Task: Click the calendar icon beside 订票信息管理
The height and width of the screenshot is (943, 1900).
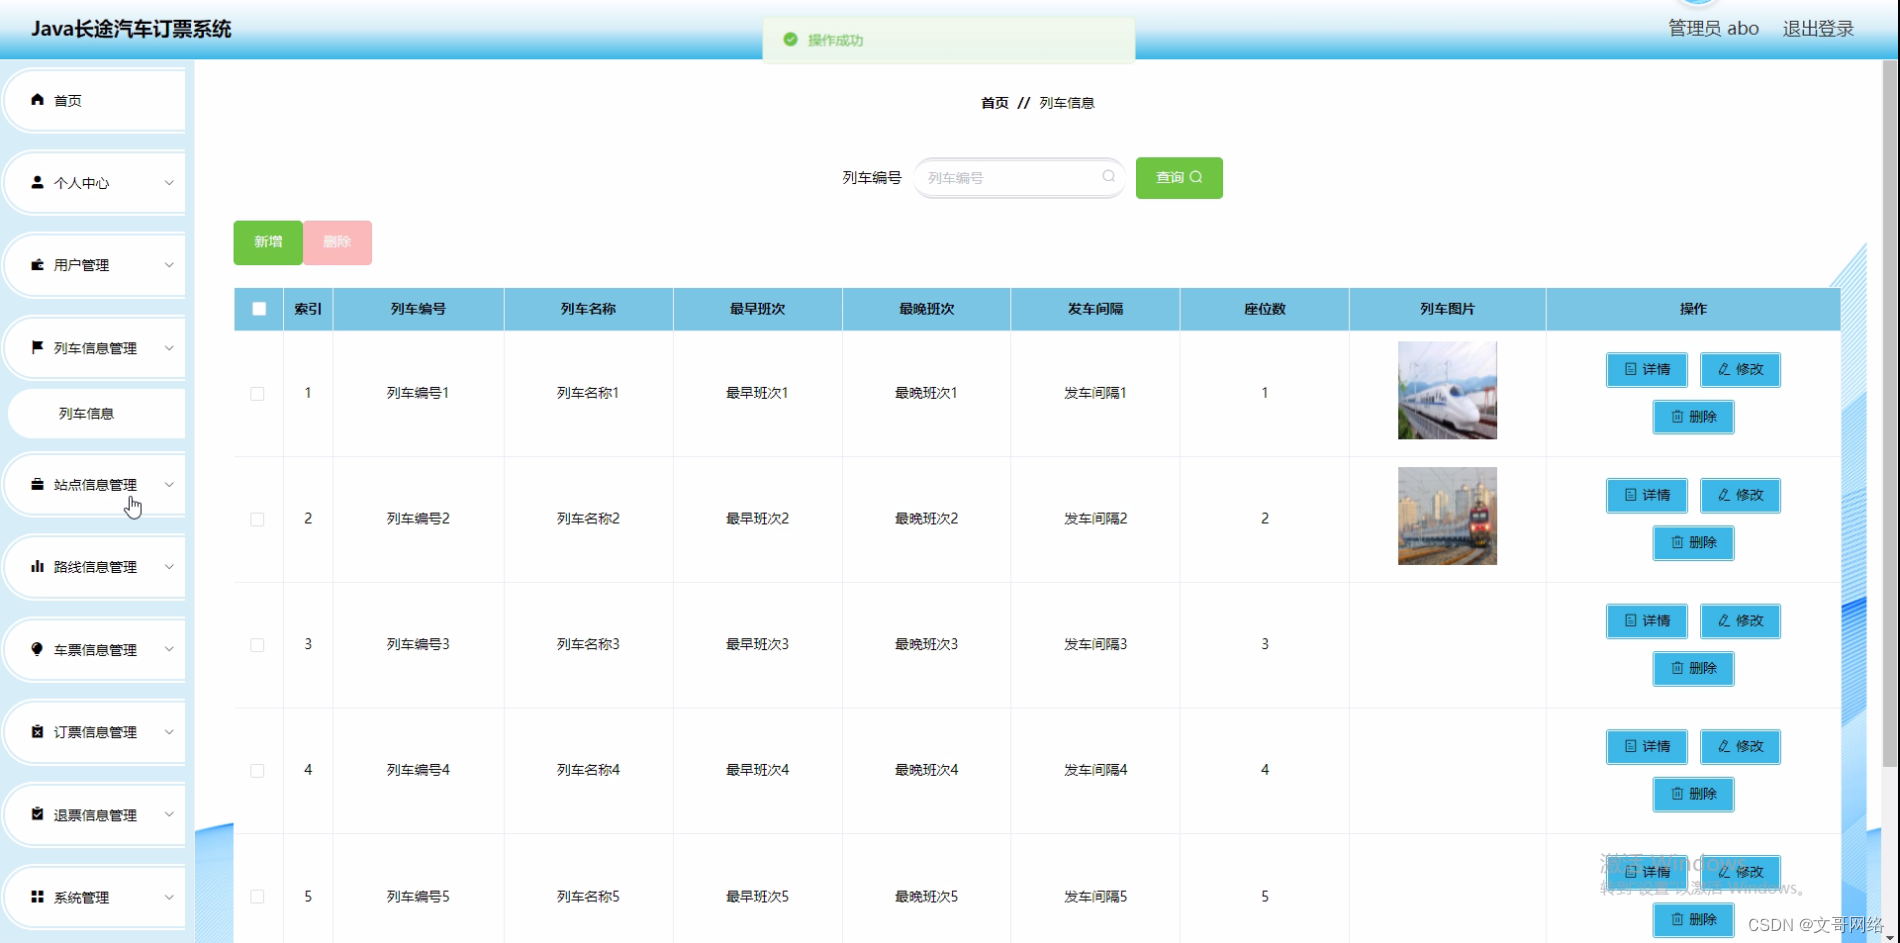Action: 37,731
